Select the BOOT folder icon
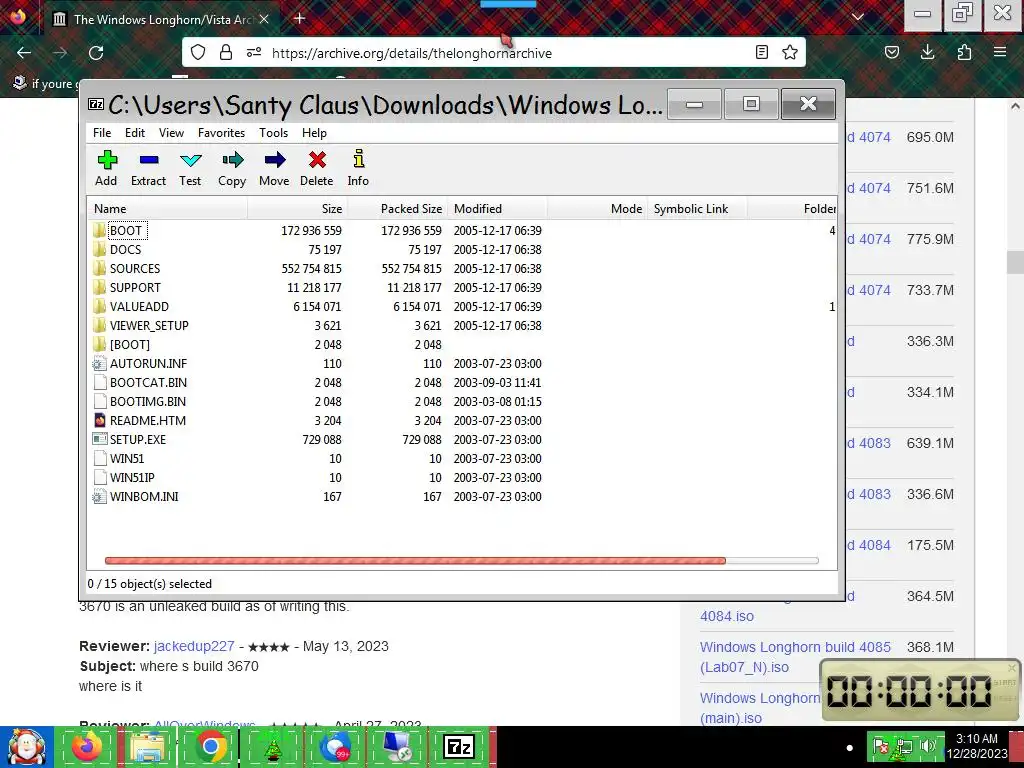1024x768 pixels. (x=99, y=231)
